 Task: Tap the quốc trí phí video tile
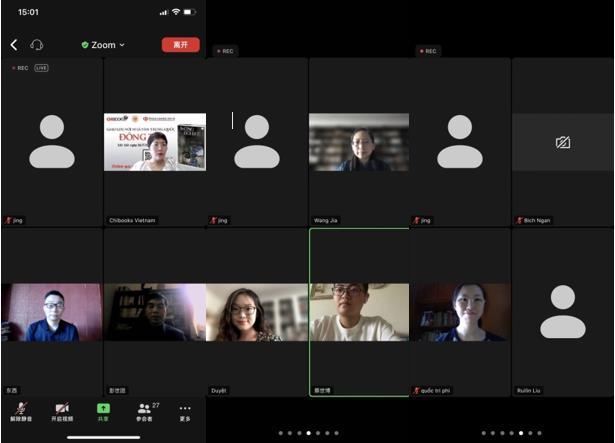click(x=460, y=313)
